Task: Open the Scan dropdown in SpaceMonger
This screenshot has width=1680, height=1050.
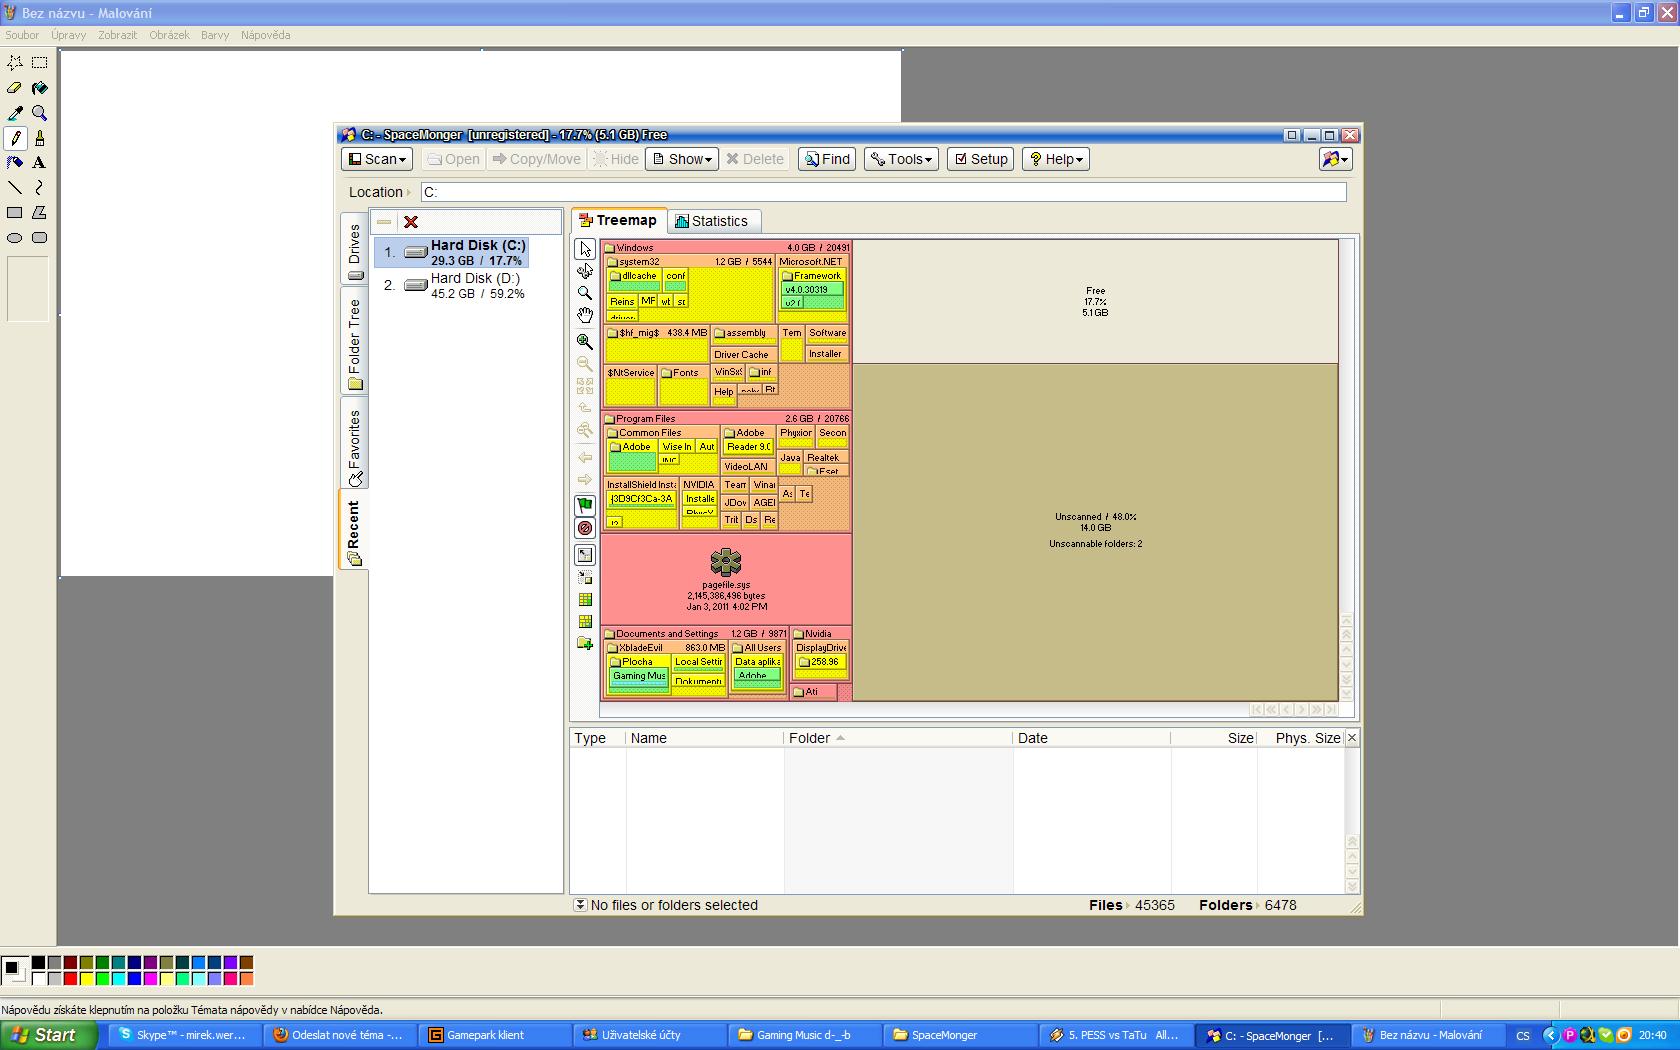Action: pyautogui.click(x=377, y=159)
